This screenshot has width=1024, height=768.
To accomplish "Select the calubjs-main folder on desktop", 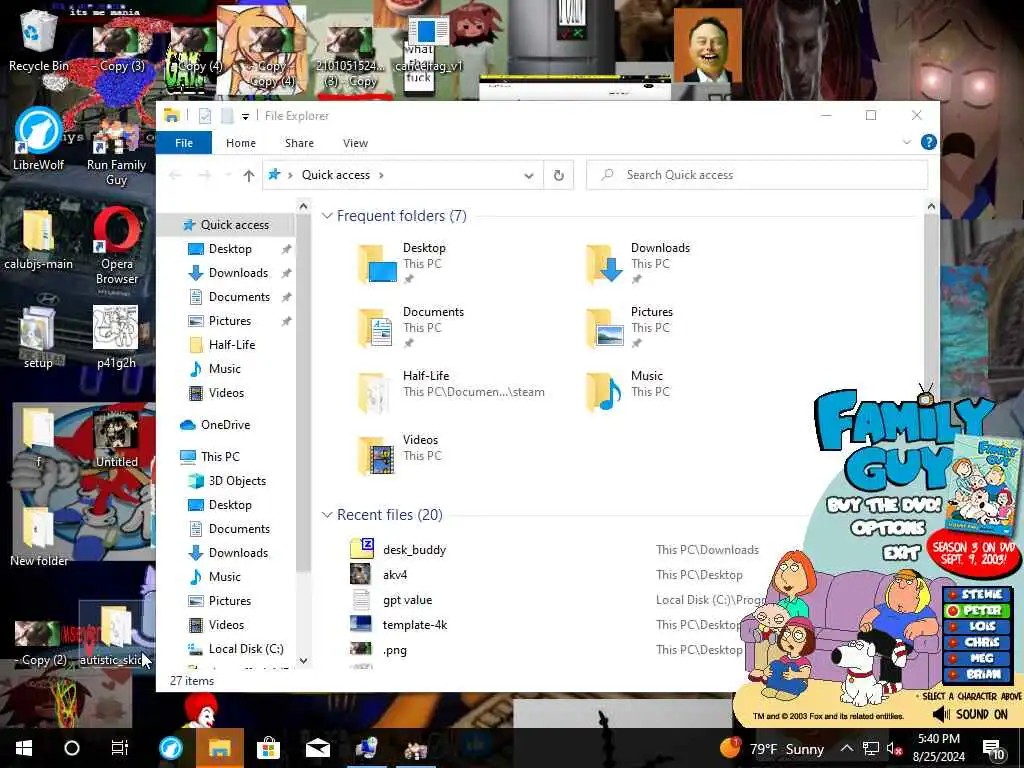I will point(38,239).
